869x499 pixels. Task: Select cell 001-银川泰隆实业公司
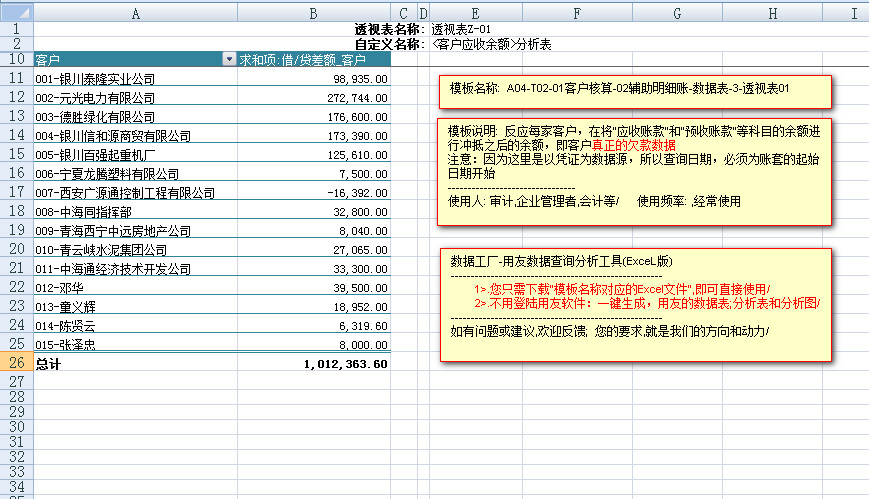click(135, 79)
